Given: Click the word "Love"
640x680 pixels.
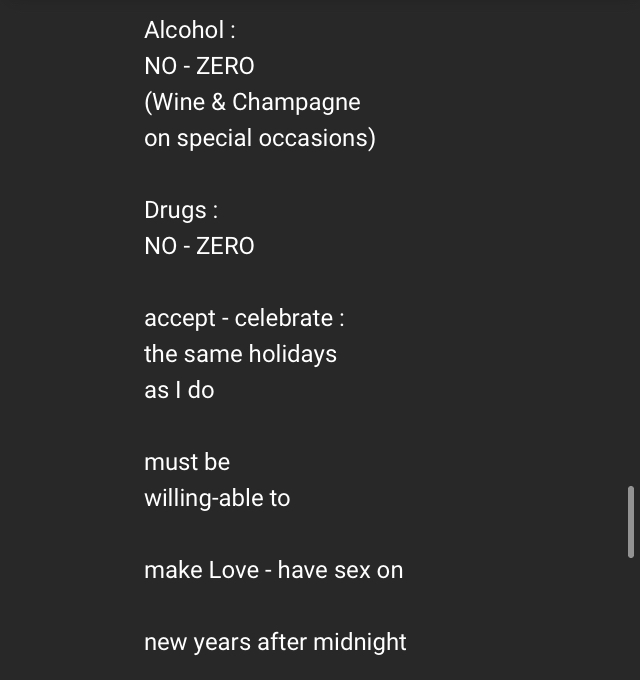Looking at the screenshot, I should (233, 570).
